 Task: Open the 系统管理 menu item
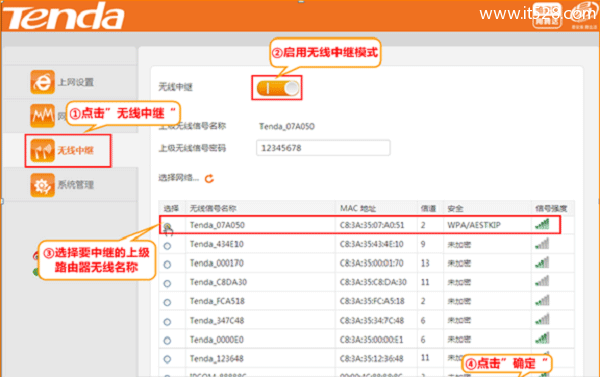pyautogui.click(x=75, y=185)
